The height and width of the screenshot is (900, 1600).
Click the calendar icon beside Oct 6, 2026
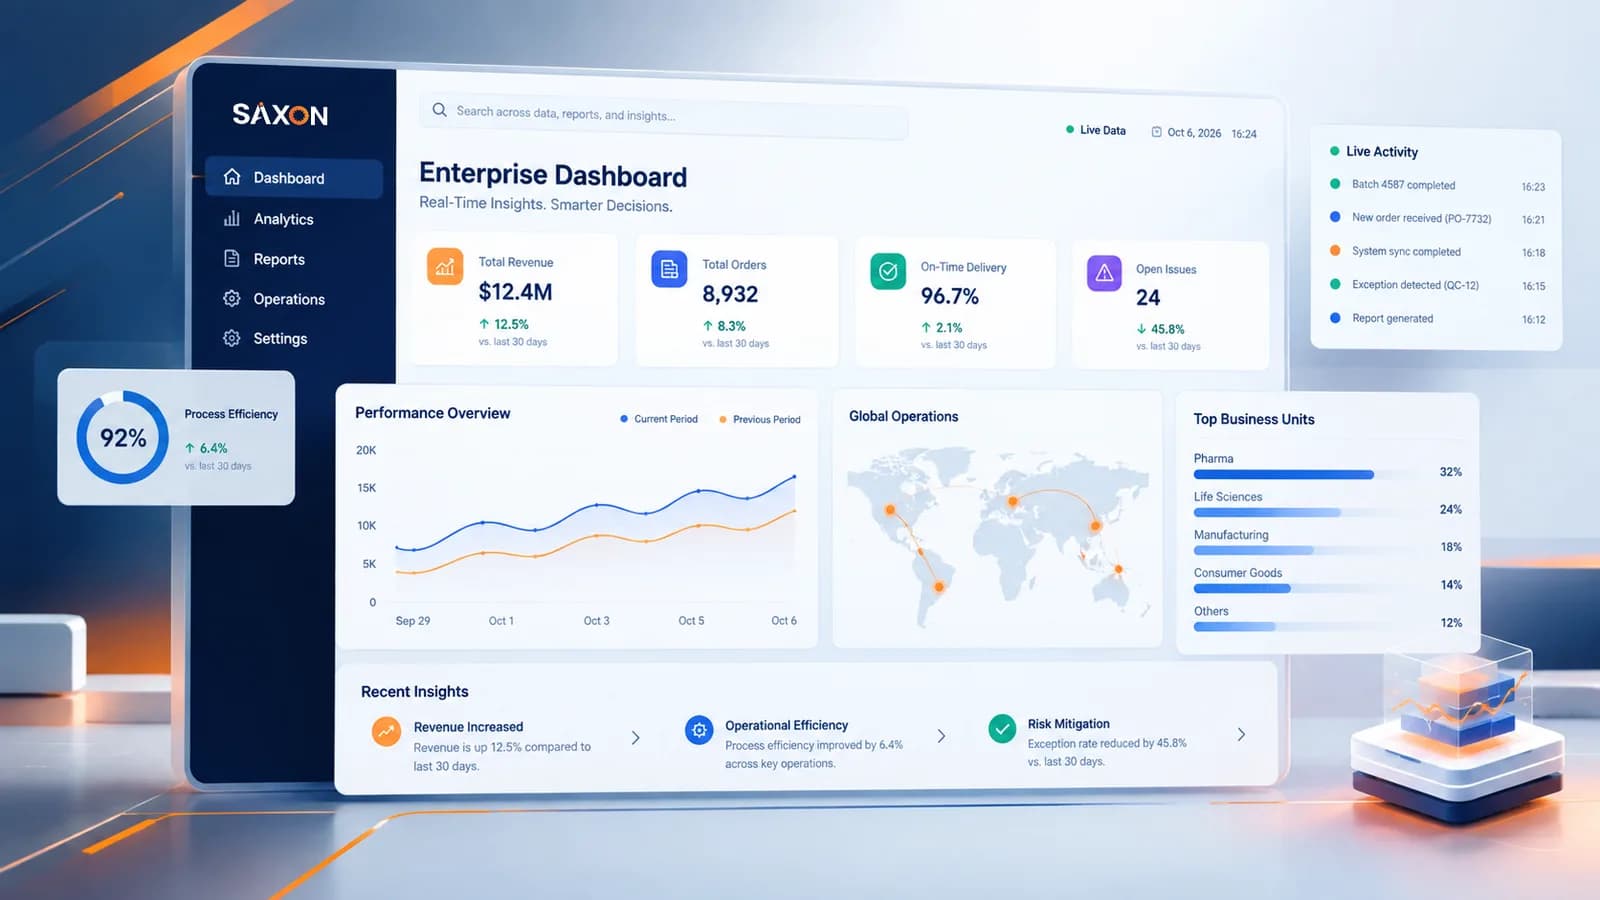pos(1157,132)
